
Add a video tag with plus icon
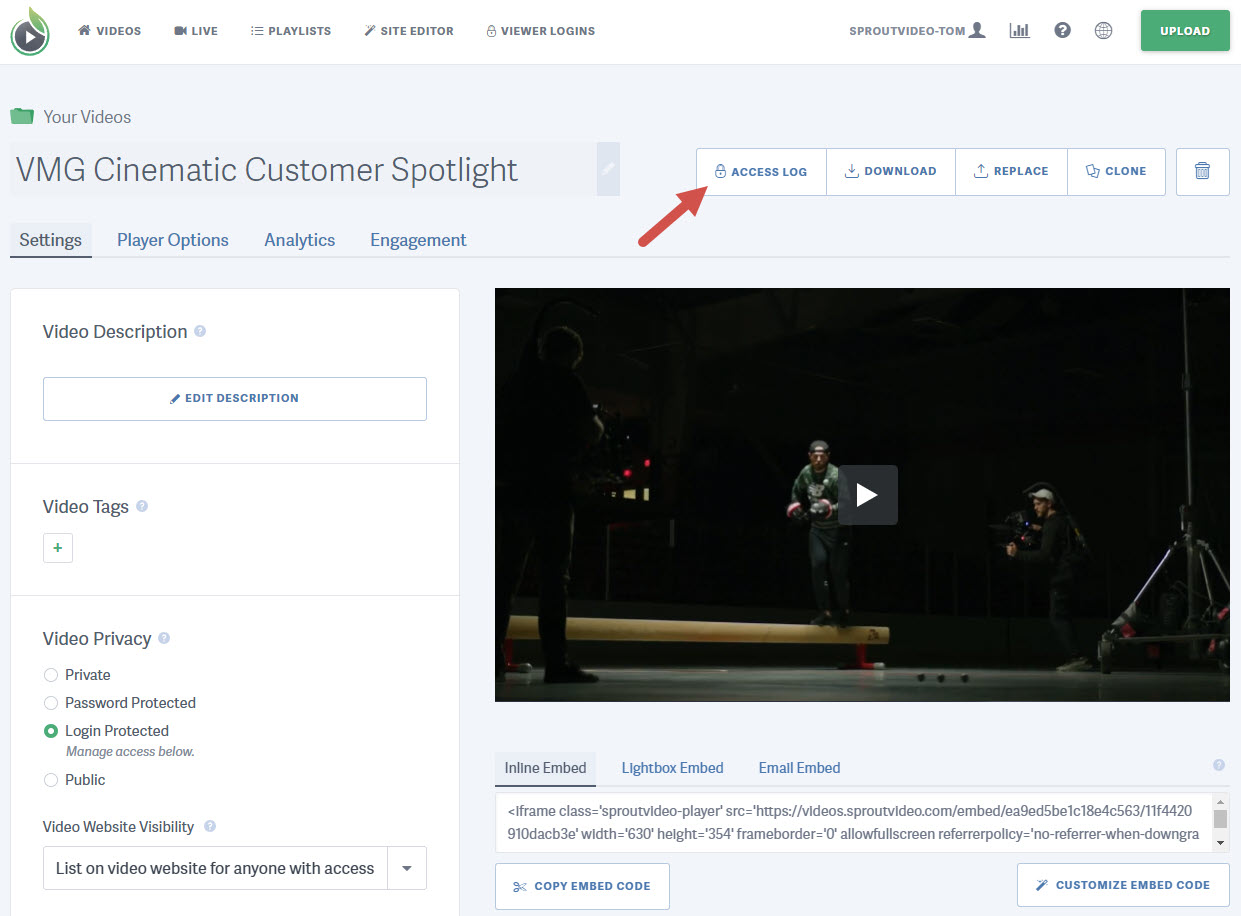click(x=58, y=548)
